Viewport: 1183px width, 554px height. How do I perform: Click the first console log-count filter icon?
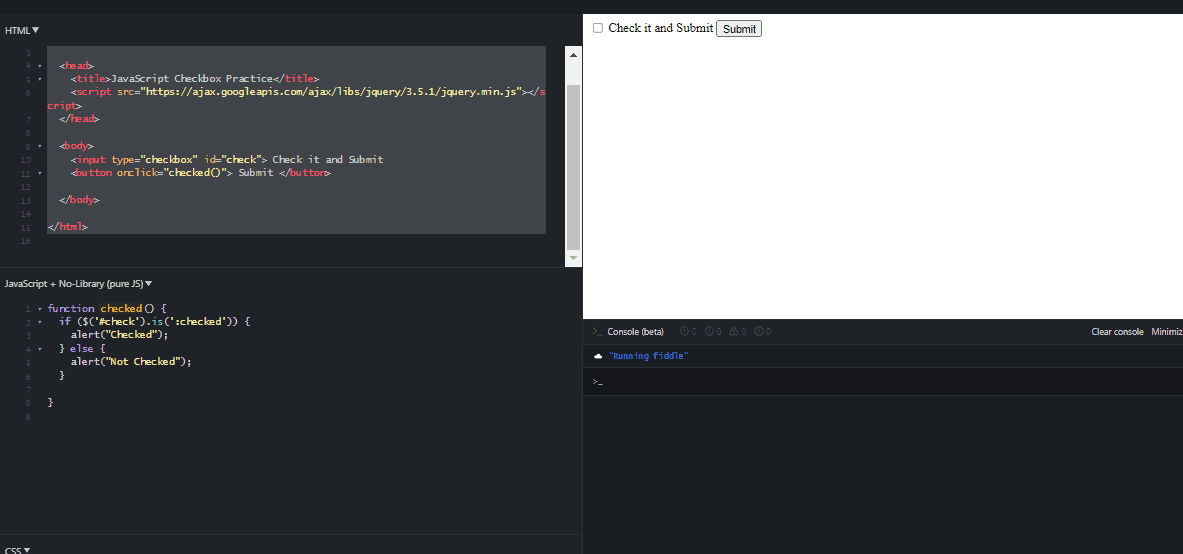pos(684,331)
